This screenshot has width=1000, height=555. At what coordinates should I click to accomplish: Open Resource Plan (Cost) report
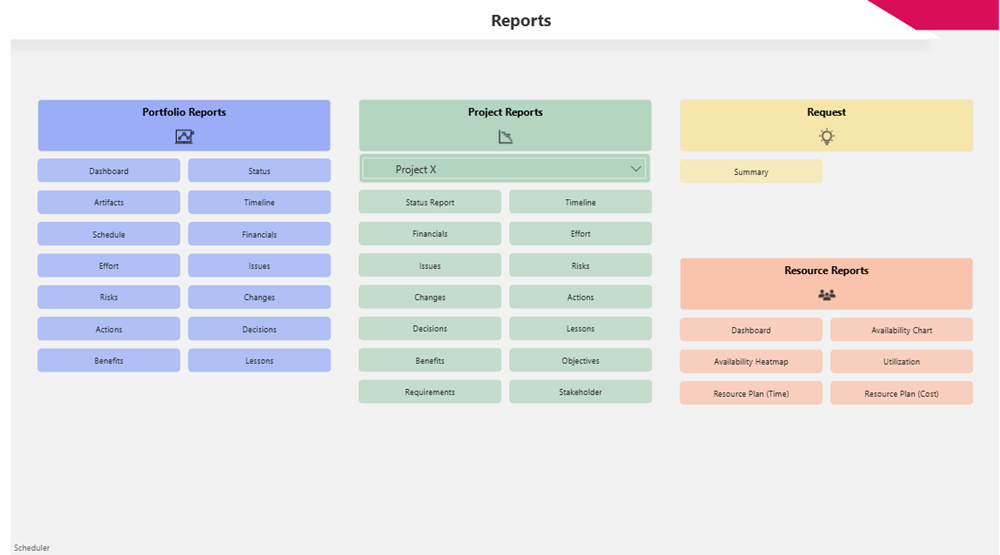901,393
